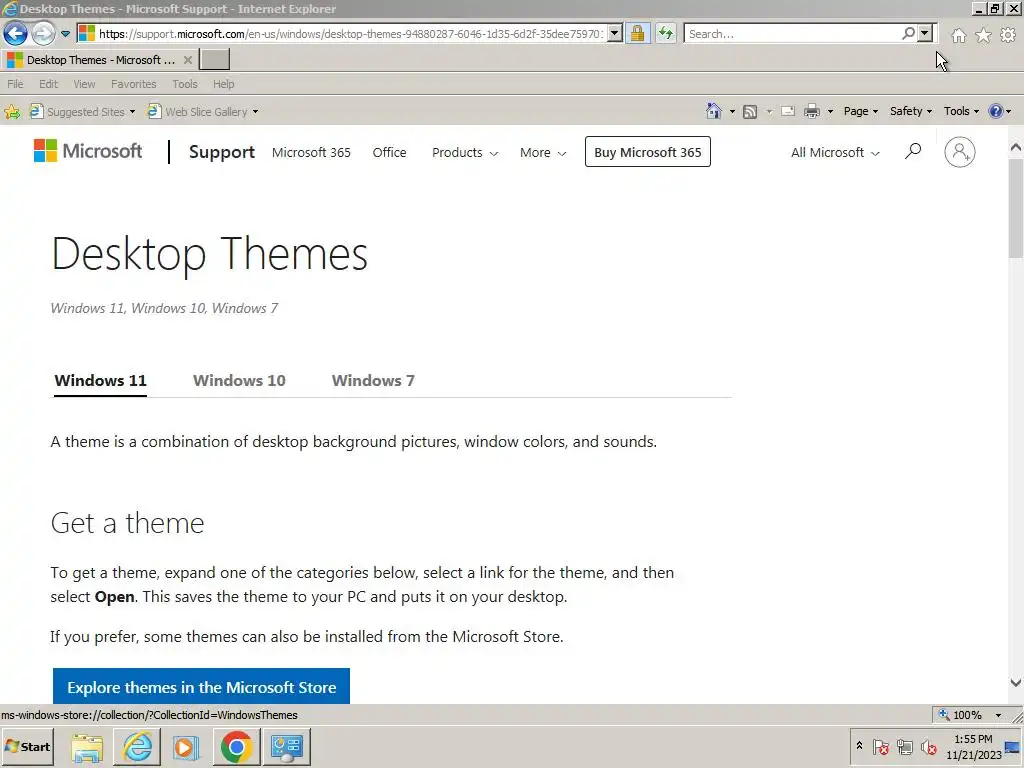This screenshot has height=768, width=1024.
Task: Click the Add to Favorites bar star icon
Action: point(12,112)
